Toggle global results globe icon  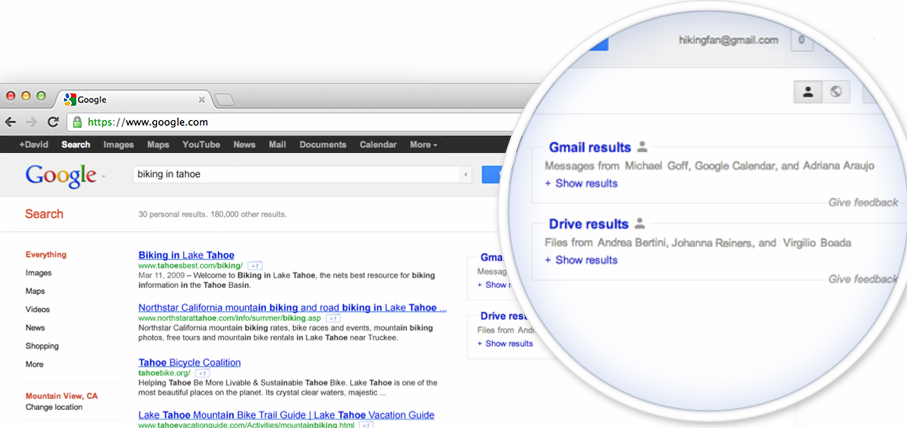pyautogui.click(x=836, y=91)
